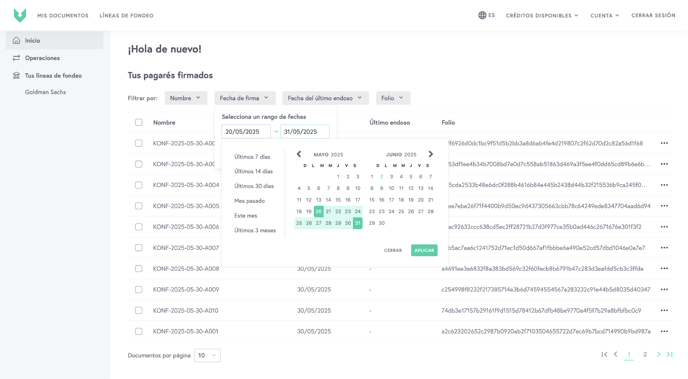The image size is (688, 379).
Task: Pick May 15 in the calendar
Action: [x=338, y=200]
